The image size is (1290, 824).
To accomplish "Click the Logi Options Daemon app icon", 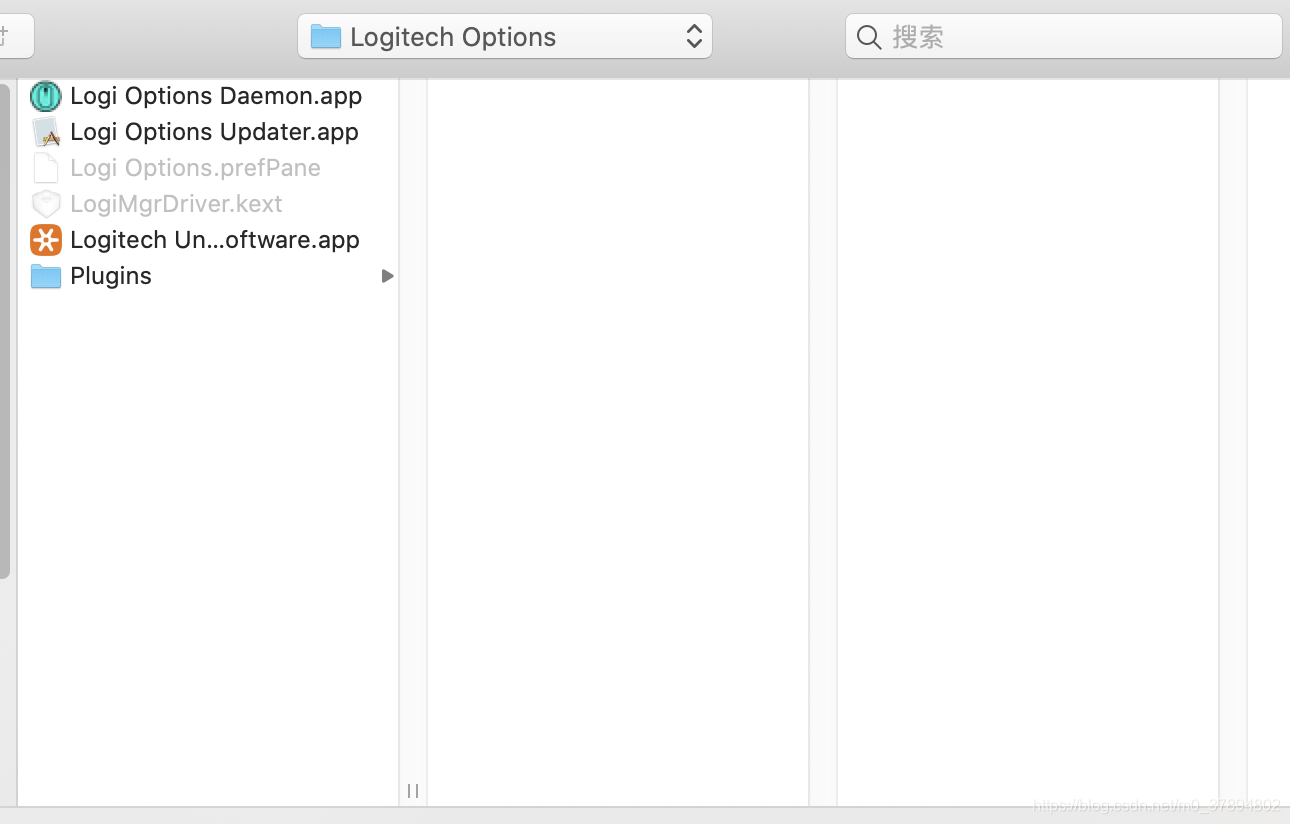I will 46,96.
